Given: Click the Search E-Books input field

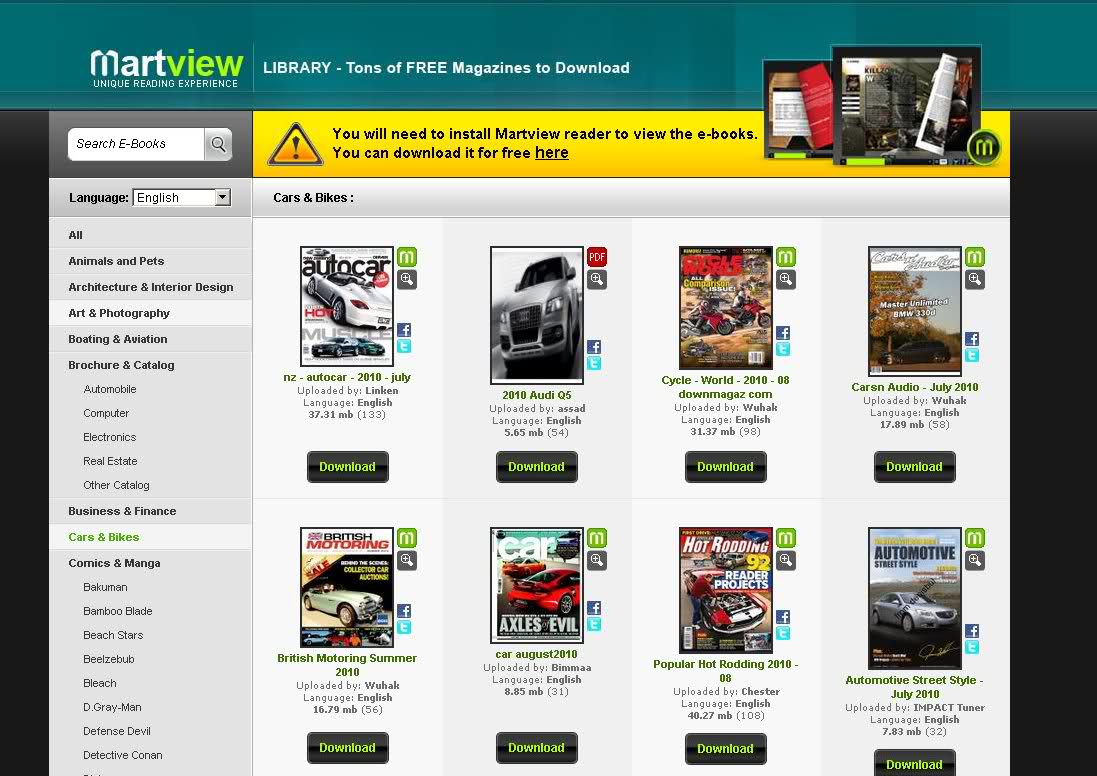Looking at the screenshot, I should pos(136,144).
